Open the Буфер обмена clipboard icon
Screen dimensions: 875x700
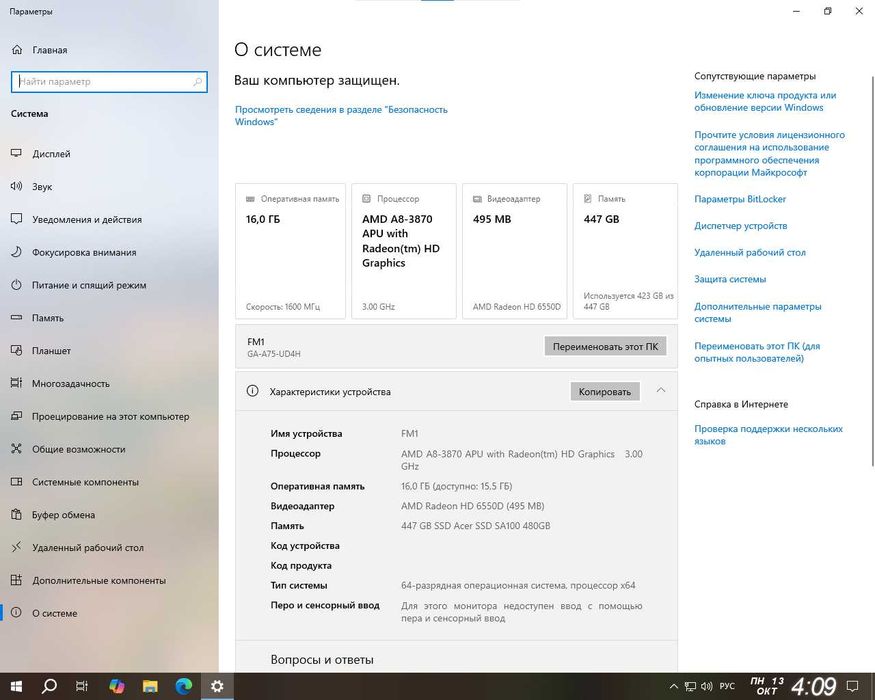click(x=17, y=515)
